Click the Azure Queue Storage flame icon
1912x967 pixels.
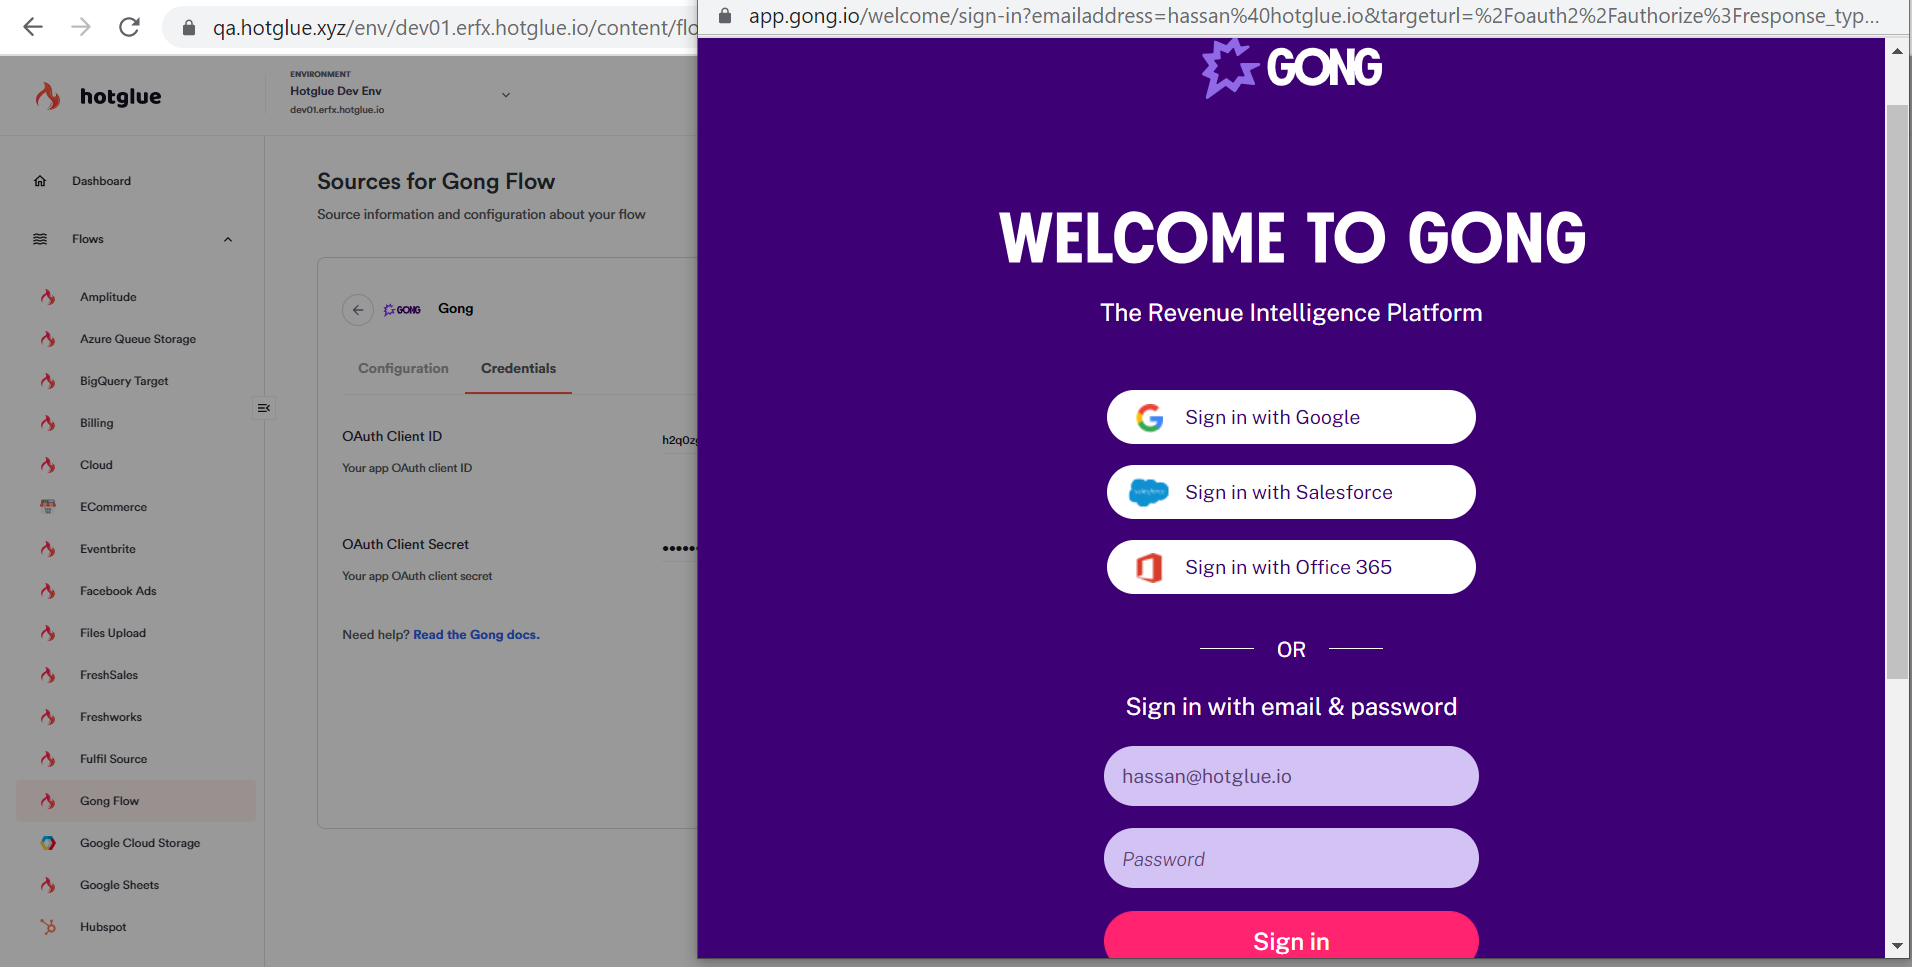click(48, 339)
